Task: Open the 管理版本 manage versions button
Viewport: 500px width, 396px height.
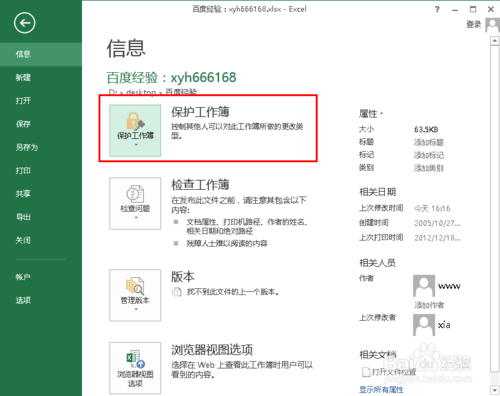Action: pos(135,295)
